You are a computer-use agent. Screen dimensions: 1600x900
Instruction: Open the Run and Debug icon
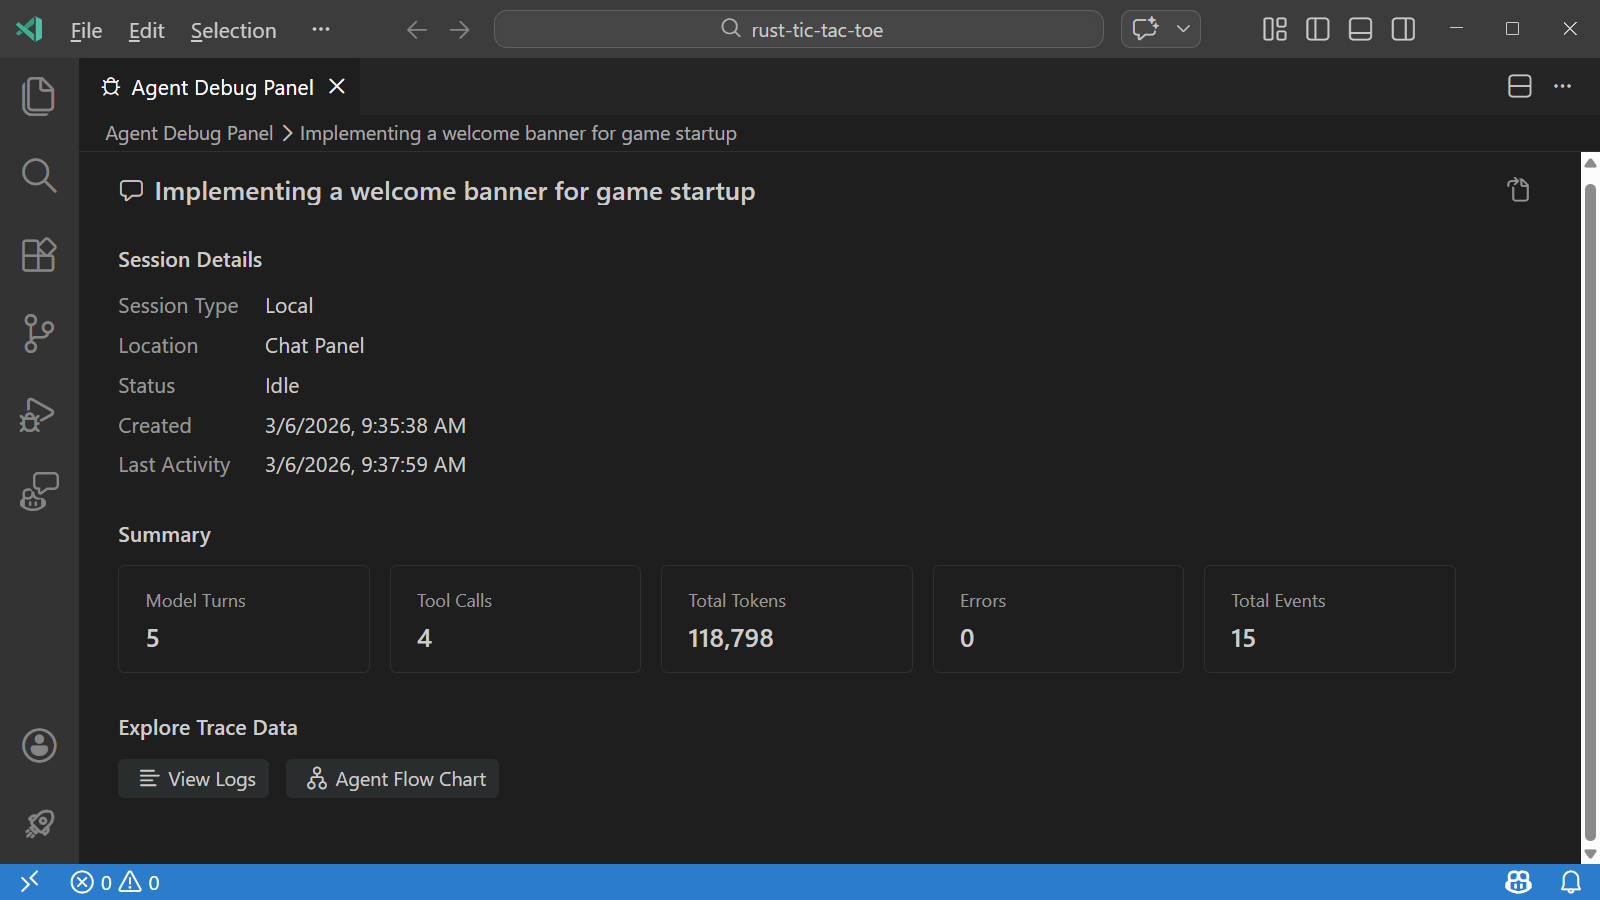tap(38, 414)
